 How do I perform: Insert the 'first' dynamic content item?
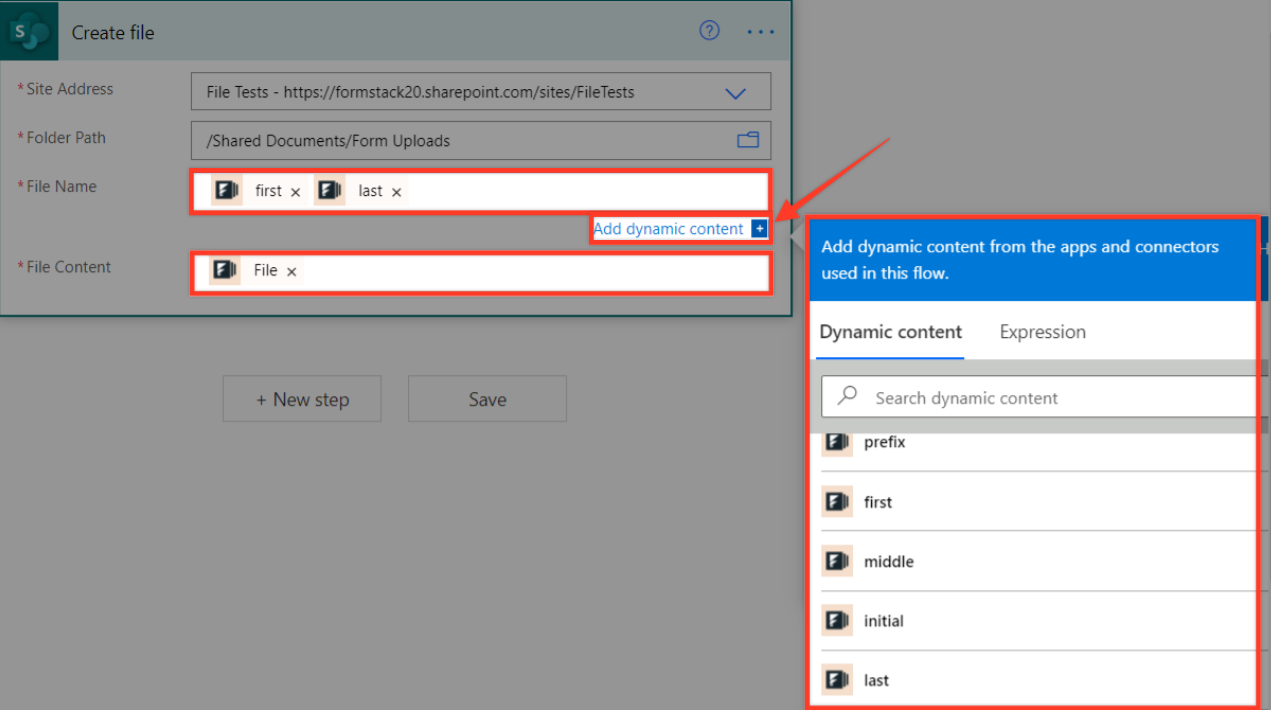tap(878, 502)
